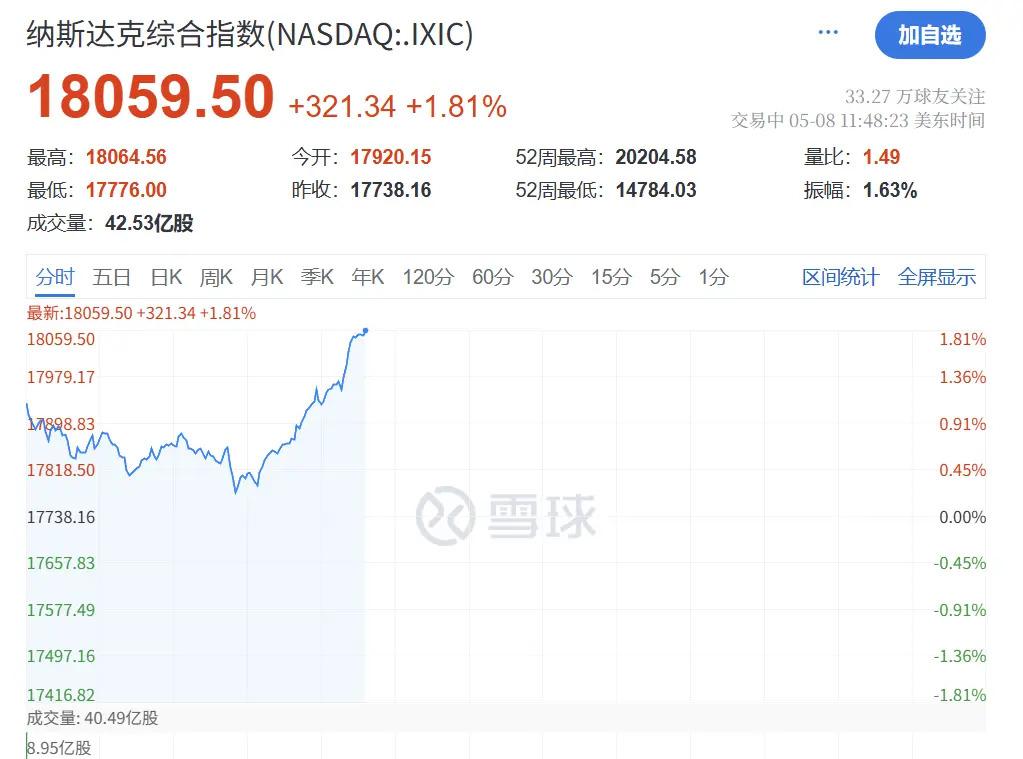Click the 加自选 button
Screen dimensions: 1023x759
click(x=930, y=35)
